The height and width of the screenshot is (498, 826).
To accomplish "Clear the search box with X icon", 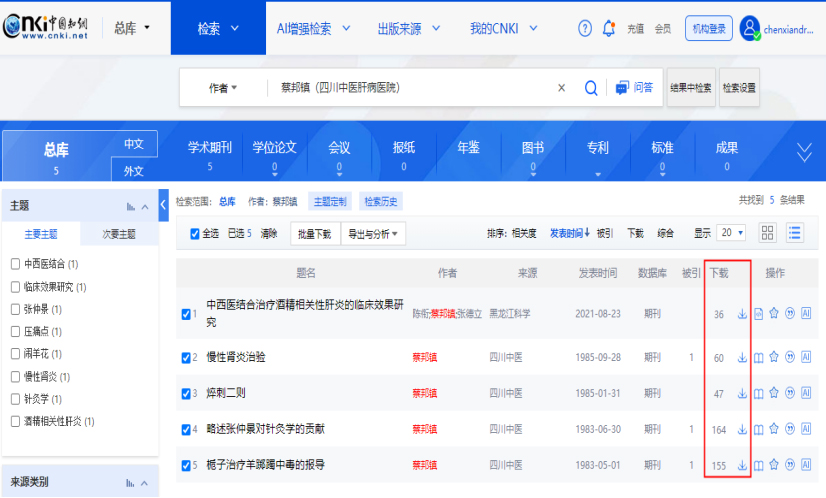I will coord(561,88).
